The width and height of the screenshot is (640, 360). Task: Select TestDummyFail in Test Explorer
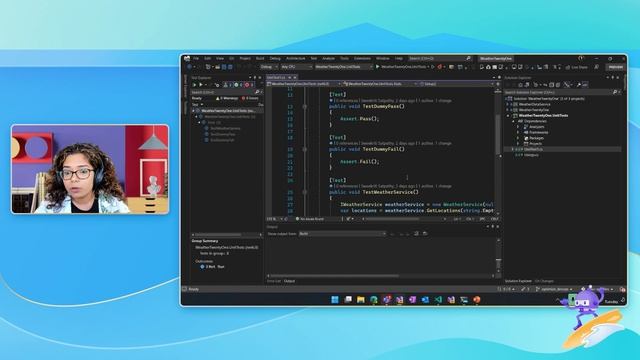tap(222, 140)
